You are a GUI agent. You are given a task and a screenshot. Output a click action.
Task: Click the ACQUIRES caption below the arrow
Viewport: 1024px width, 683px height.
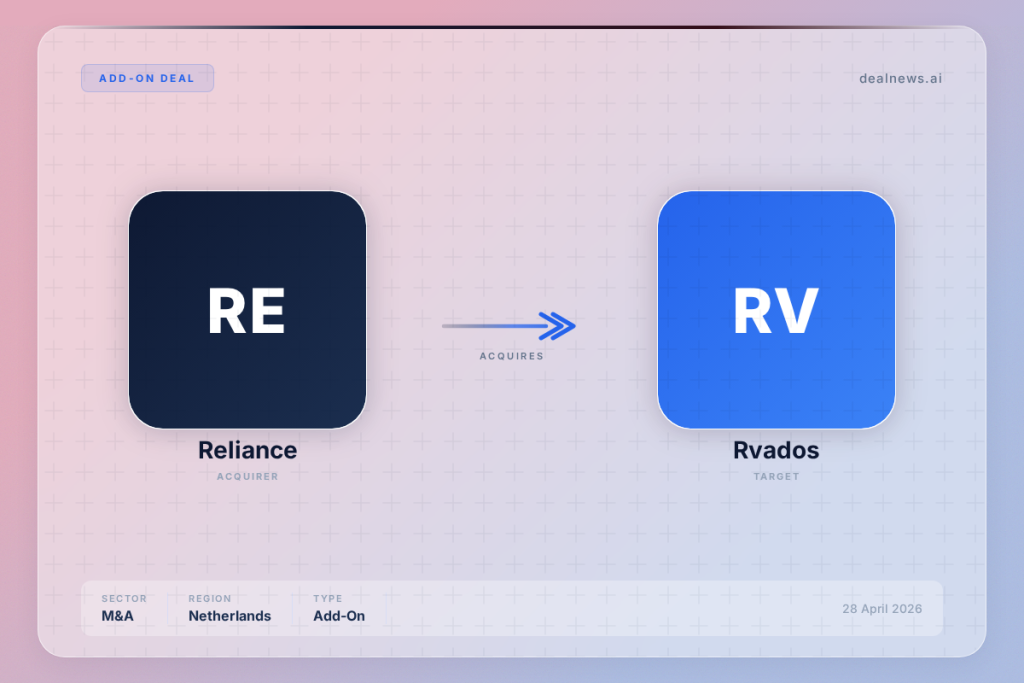point(511,356)
